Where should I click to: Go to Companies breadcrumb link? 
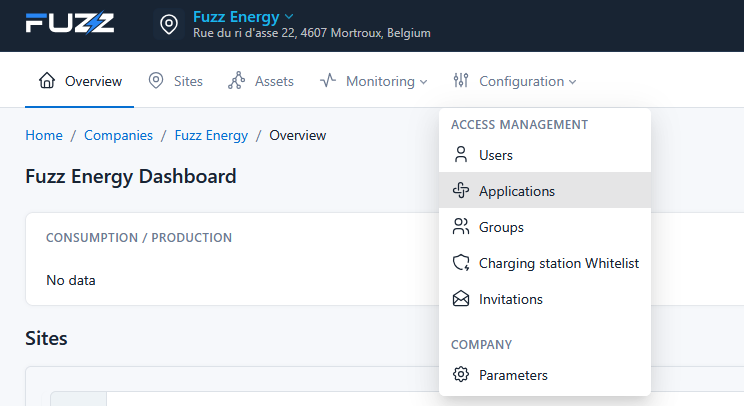click(x=118, y=135)
